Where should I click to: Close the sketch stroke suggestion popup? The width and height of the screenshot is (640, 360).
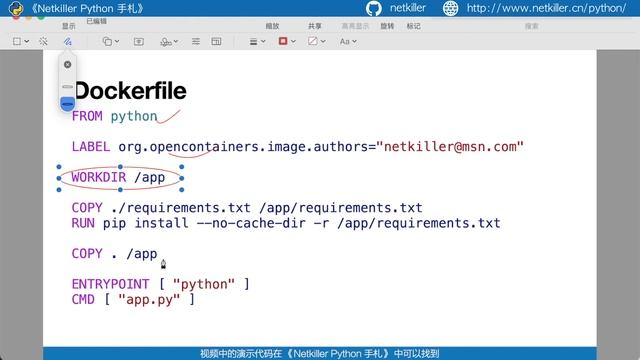click(x=68, y=64)
